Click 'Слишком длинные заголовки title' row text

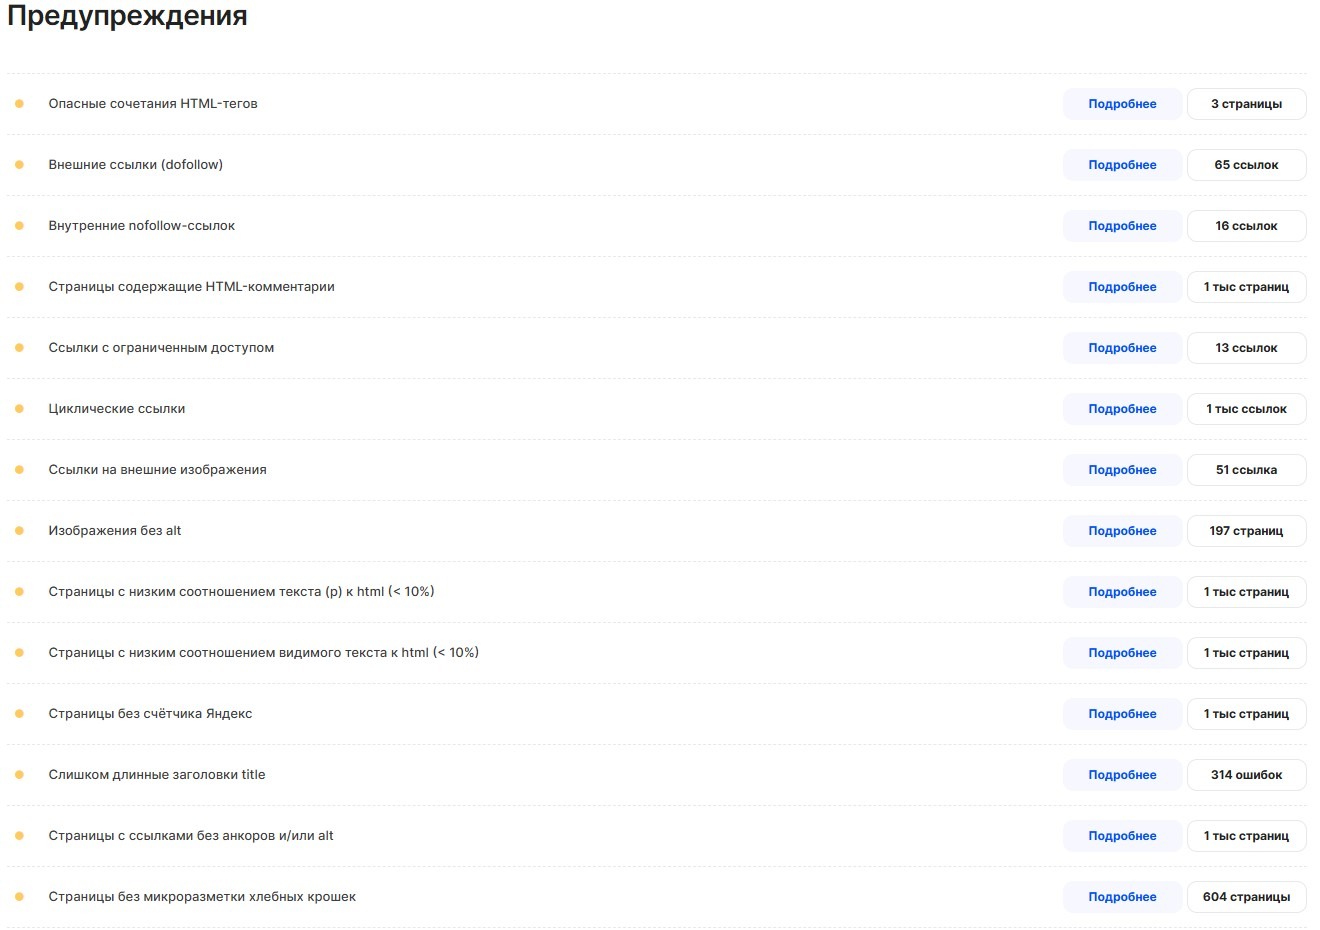pos(157,775)
